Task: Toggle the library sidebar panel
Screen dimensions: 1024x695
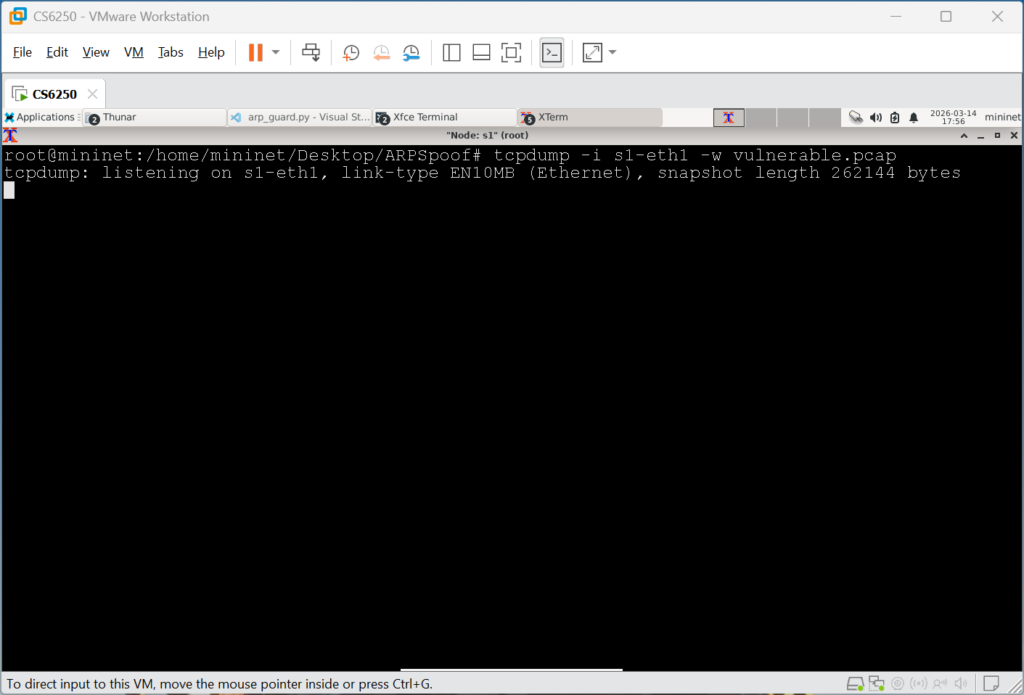Action: click(451, 52)
